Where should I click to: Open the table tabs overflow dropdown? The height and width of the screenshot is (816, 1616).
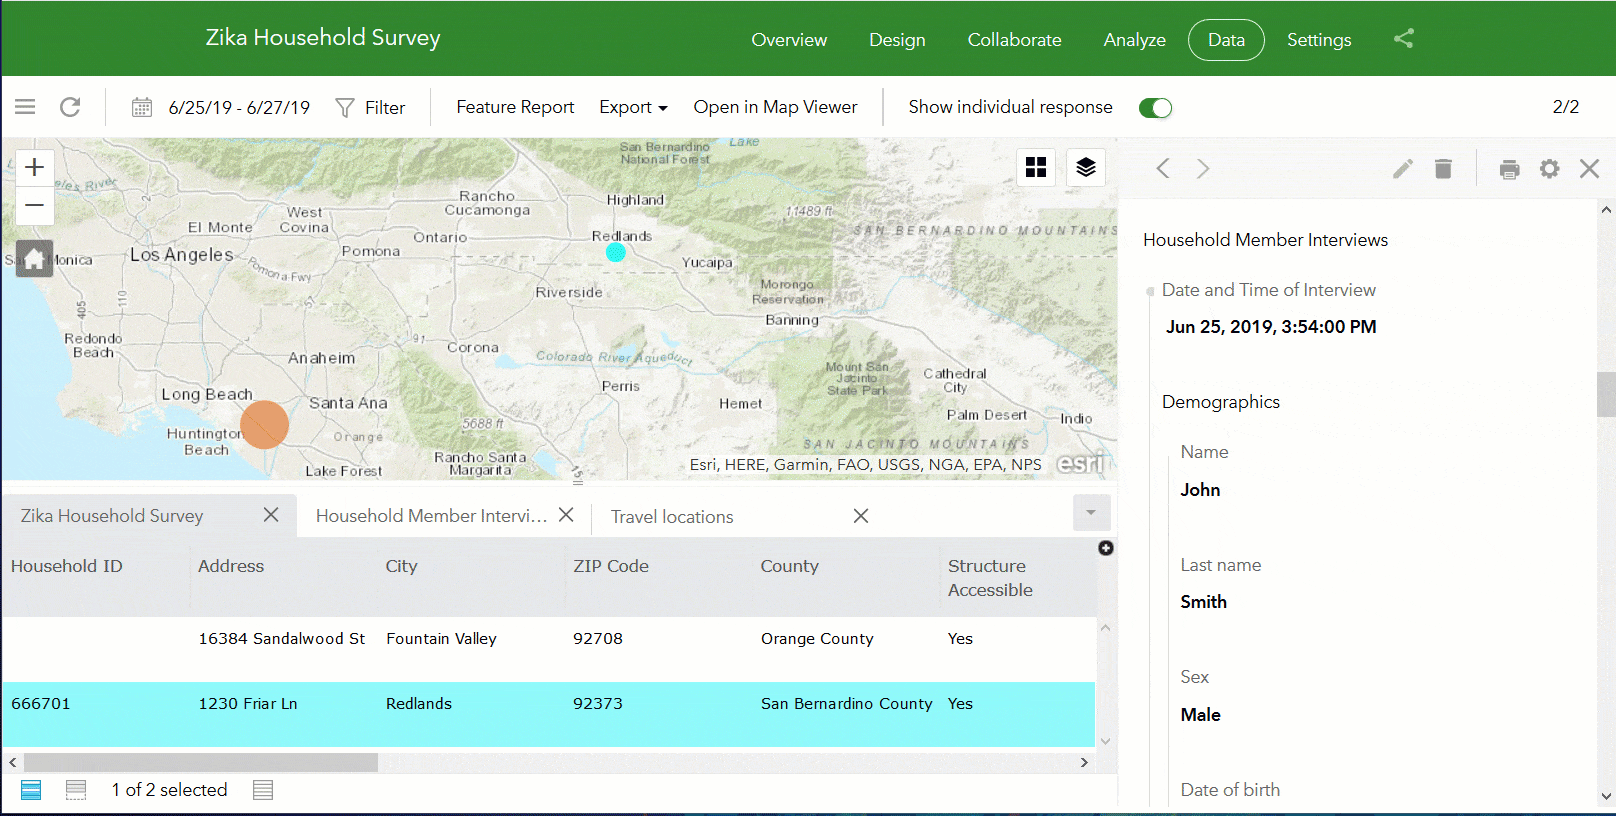(1091, 513)
